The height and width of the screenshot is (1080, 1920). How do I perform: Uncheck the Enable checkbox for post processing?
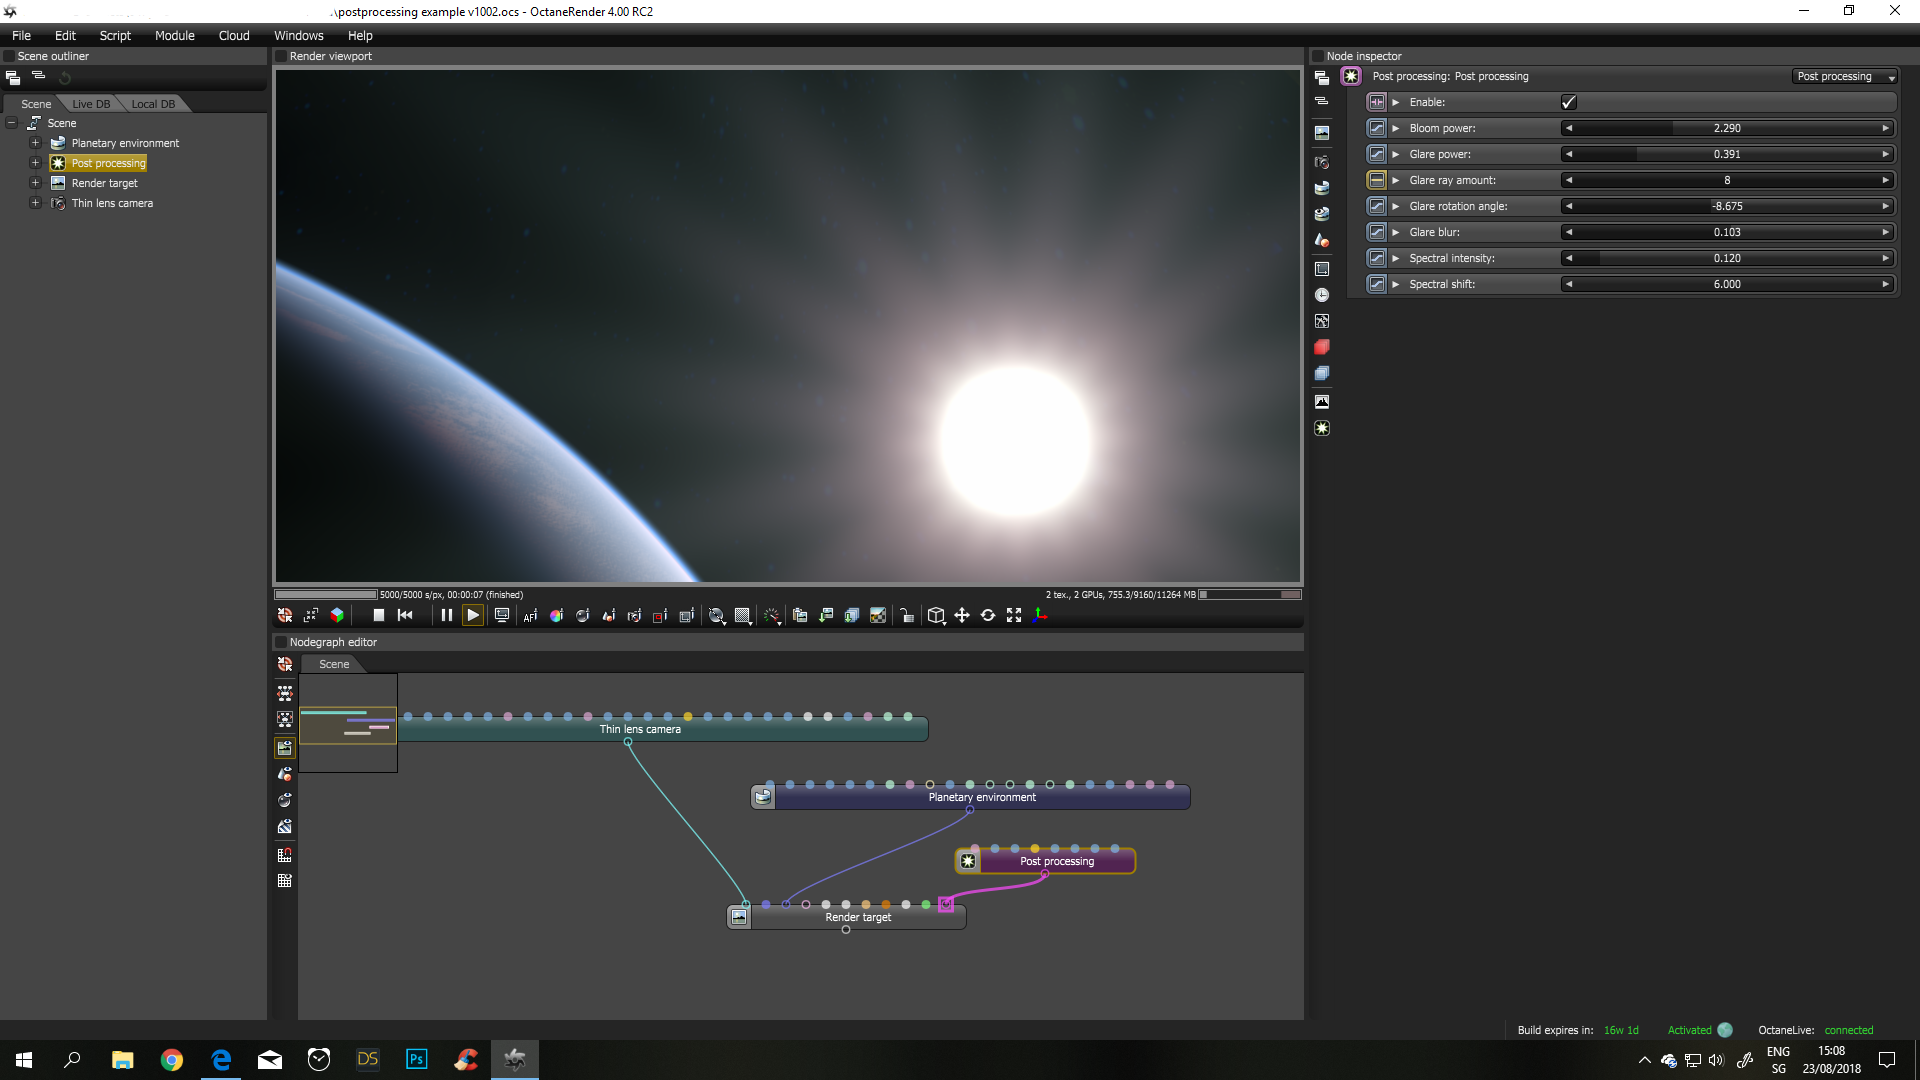[x=1568, y=102]
